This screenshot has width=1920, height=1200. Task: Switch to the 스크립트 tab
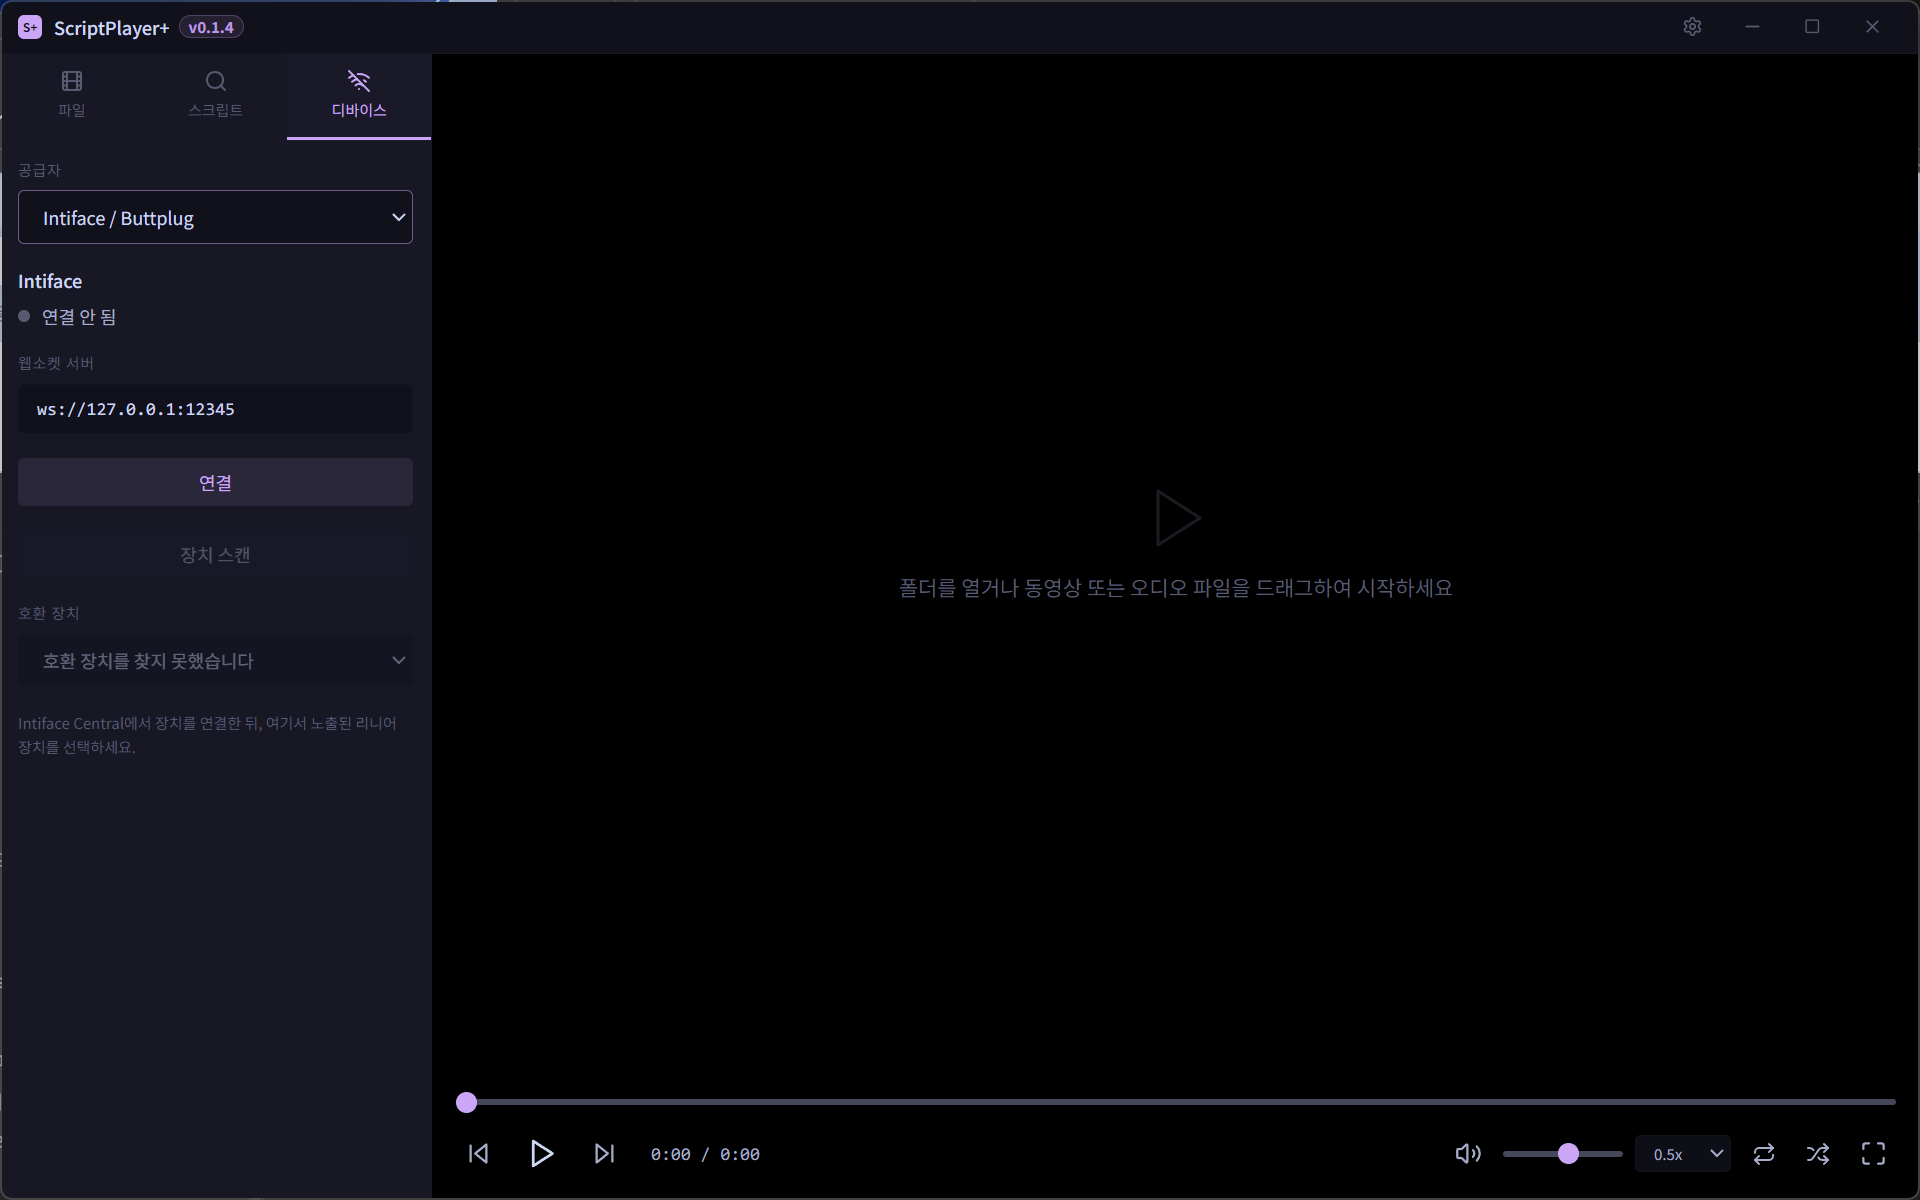click(x=215, y=95)
